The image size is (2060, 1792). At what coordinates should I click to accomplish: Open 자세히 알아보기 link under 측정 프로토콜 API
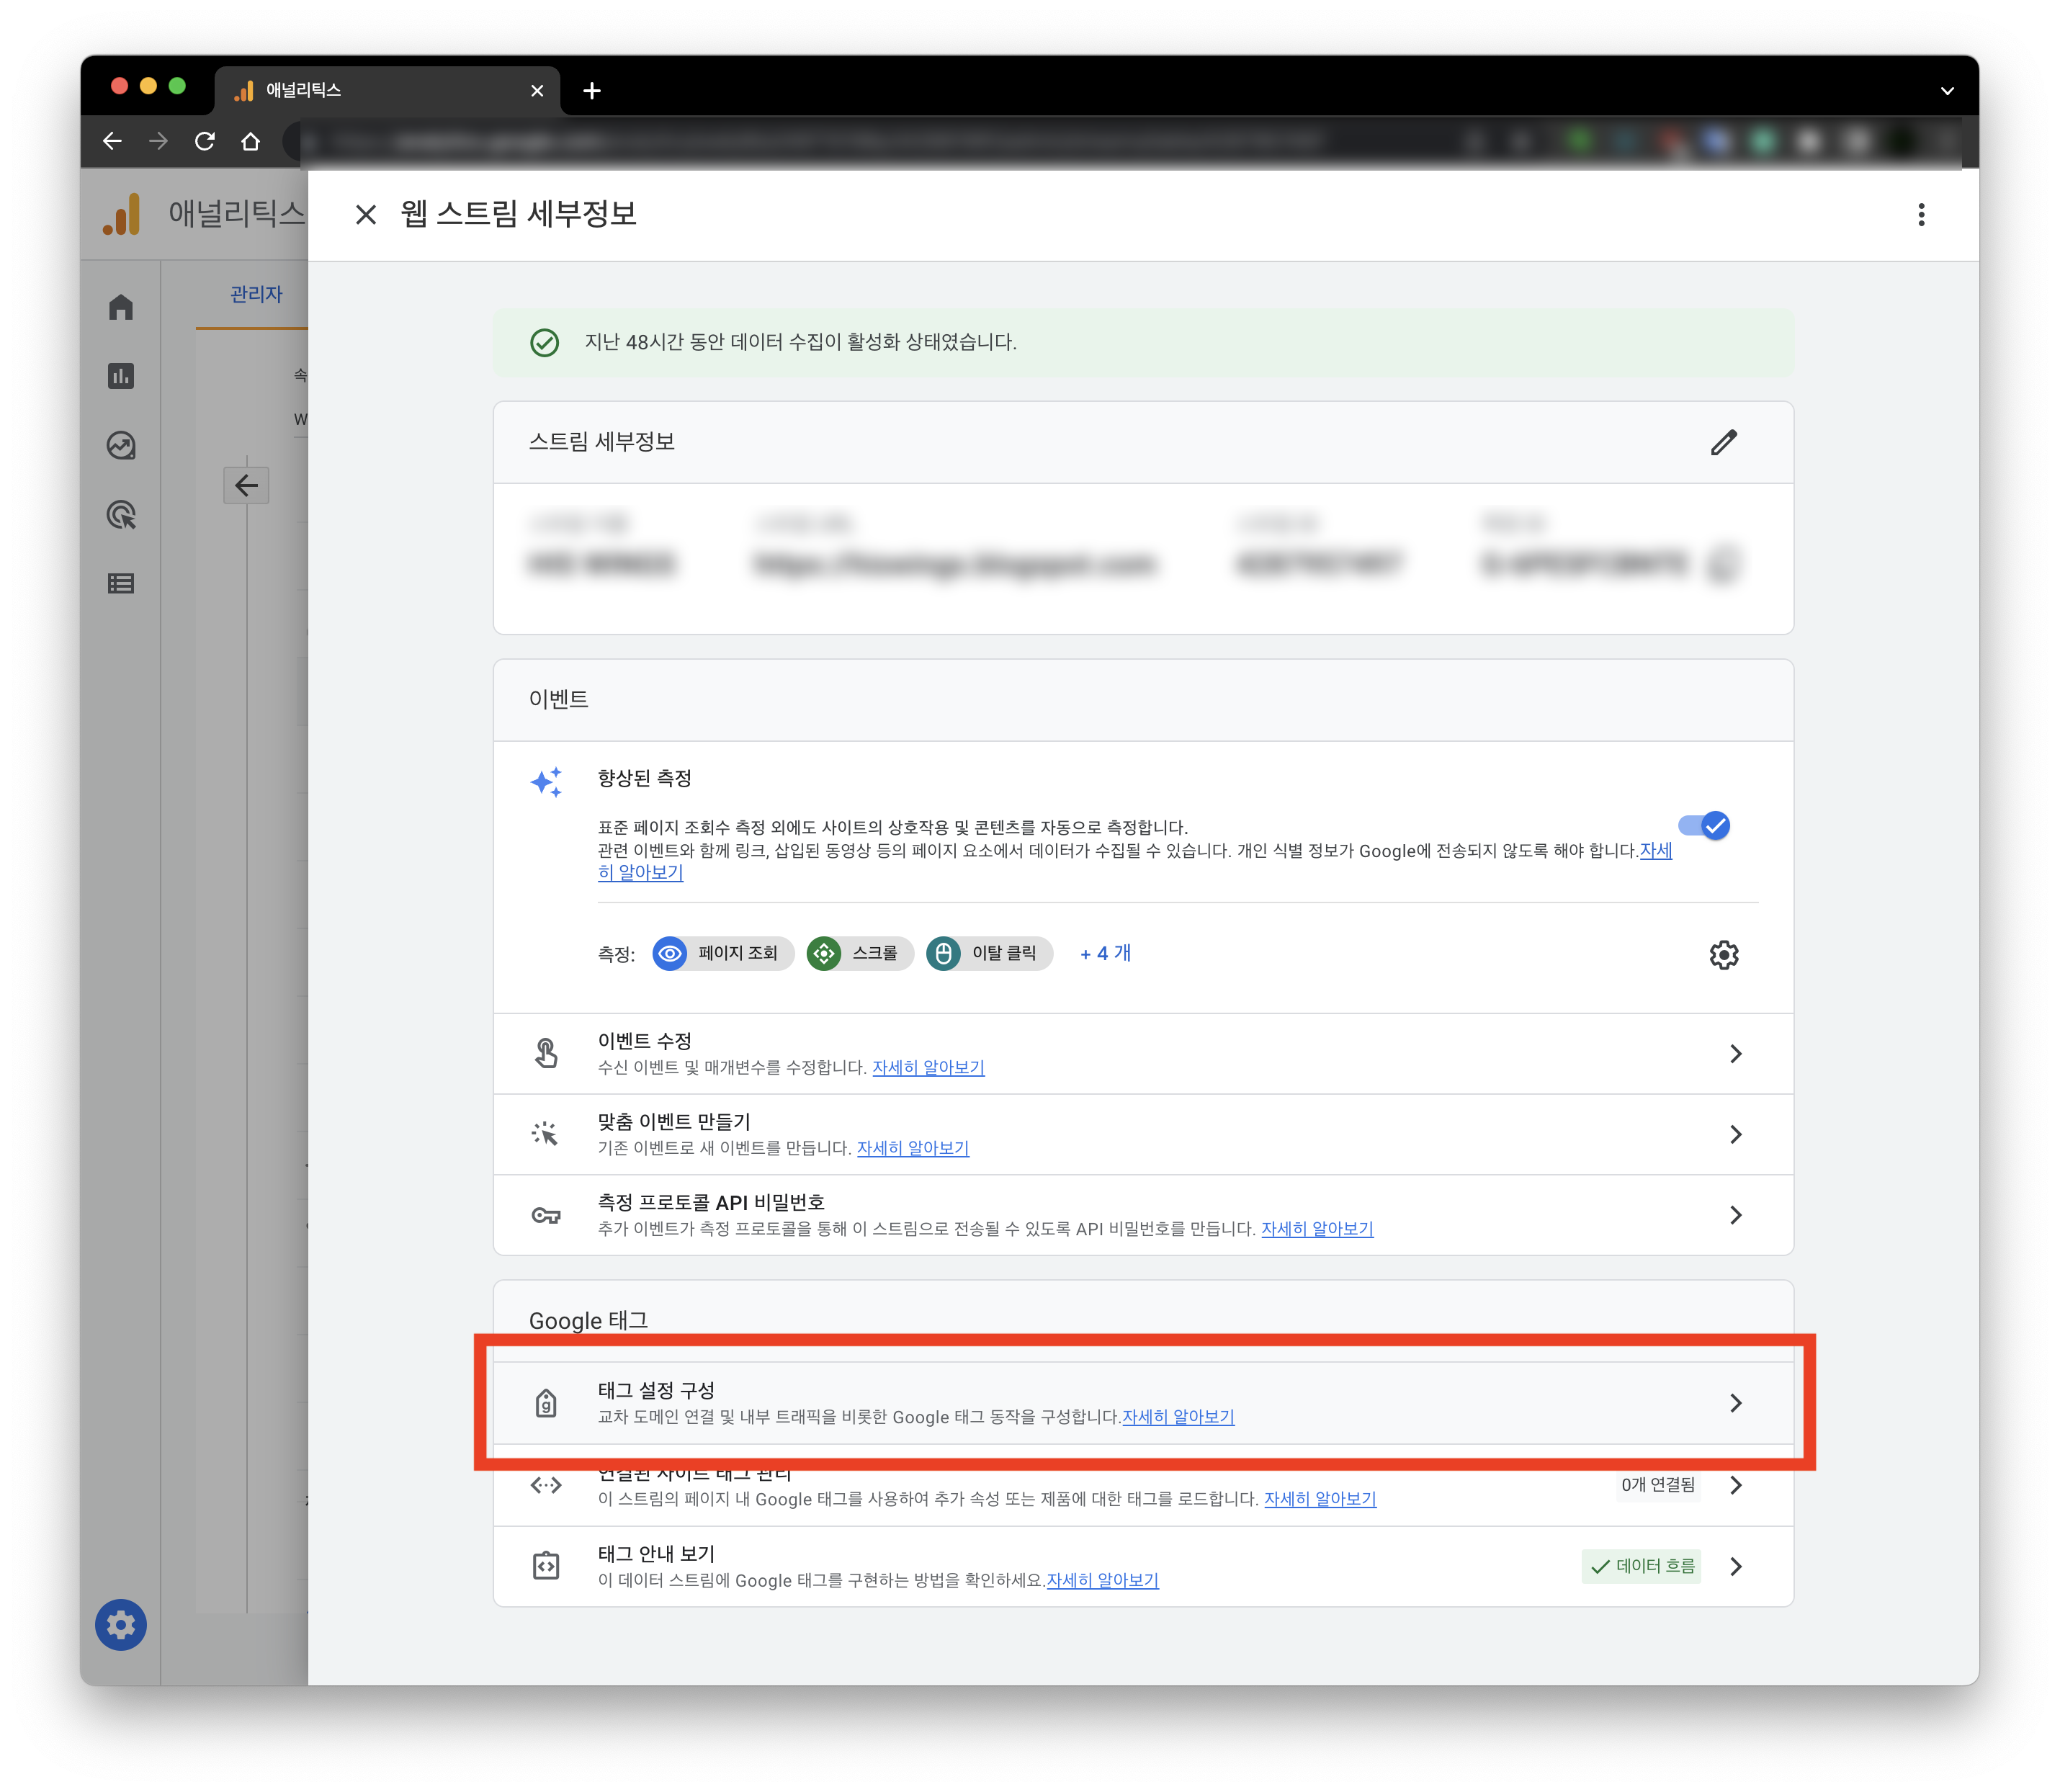(1316, 1229)
